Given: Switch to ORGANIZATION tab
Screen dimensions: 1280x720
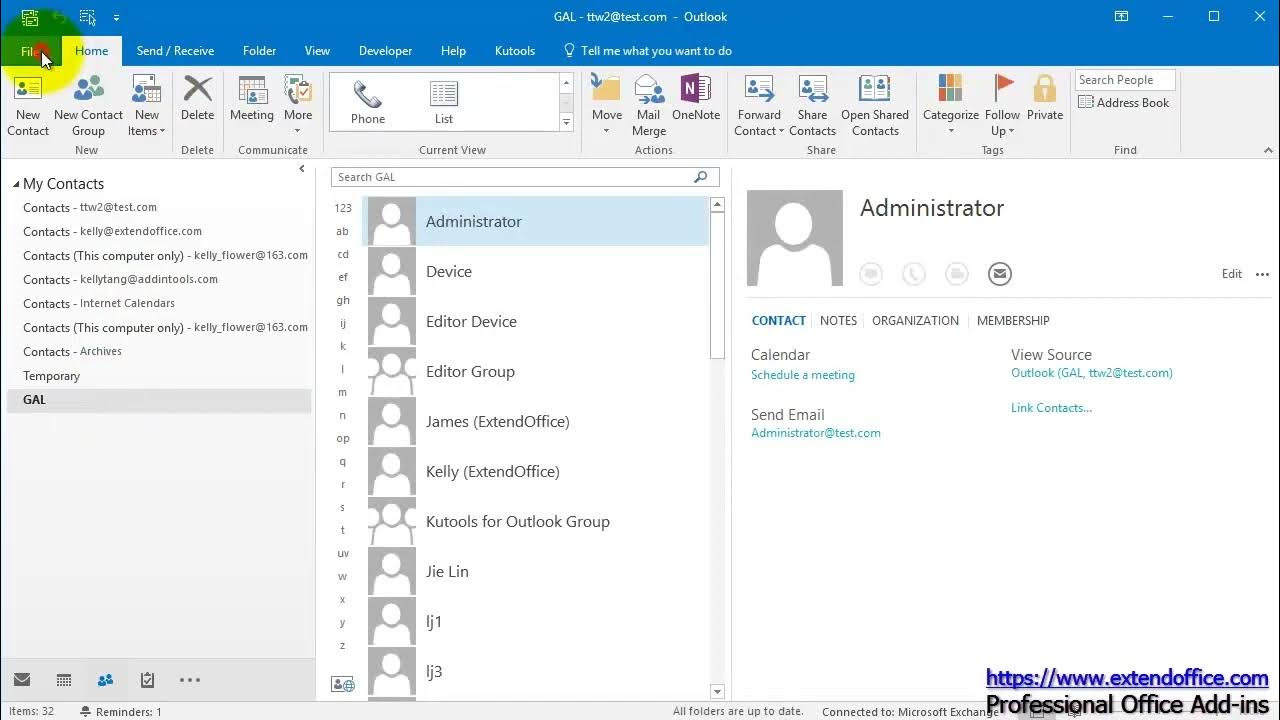Looking at the screenshot, I should 915,321.
